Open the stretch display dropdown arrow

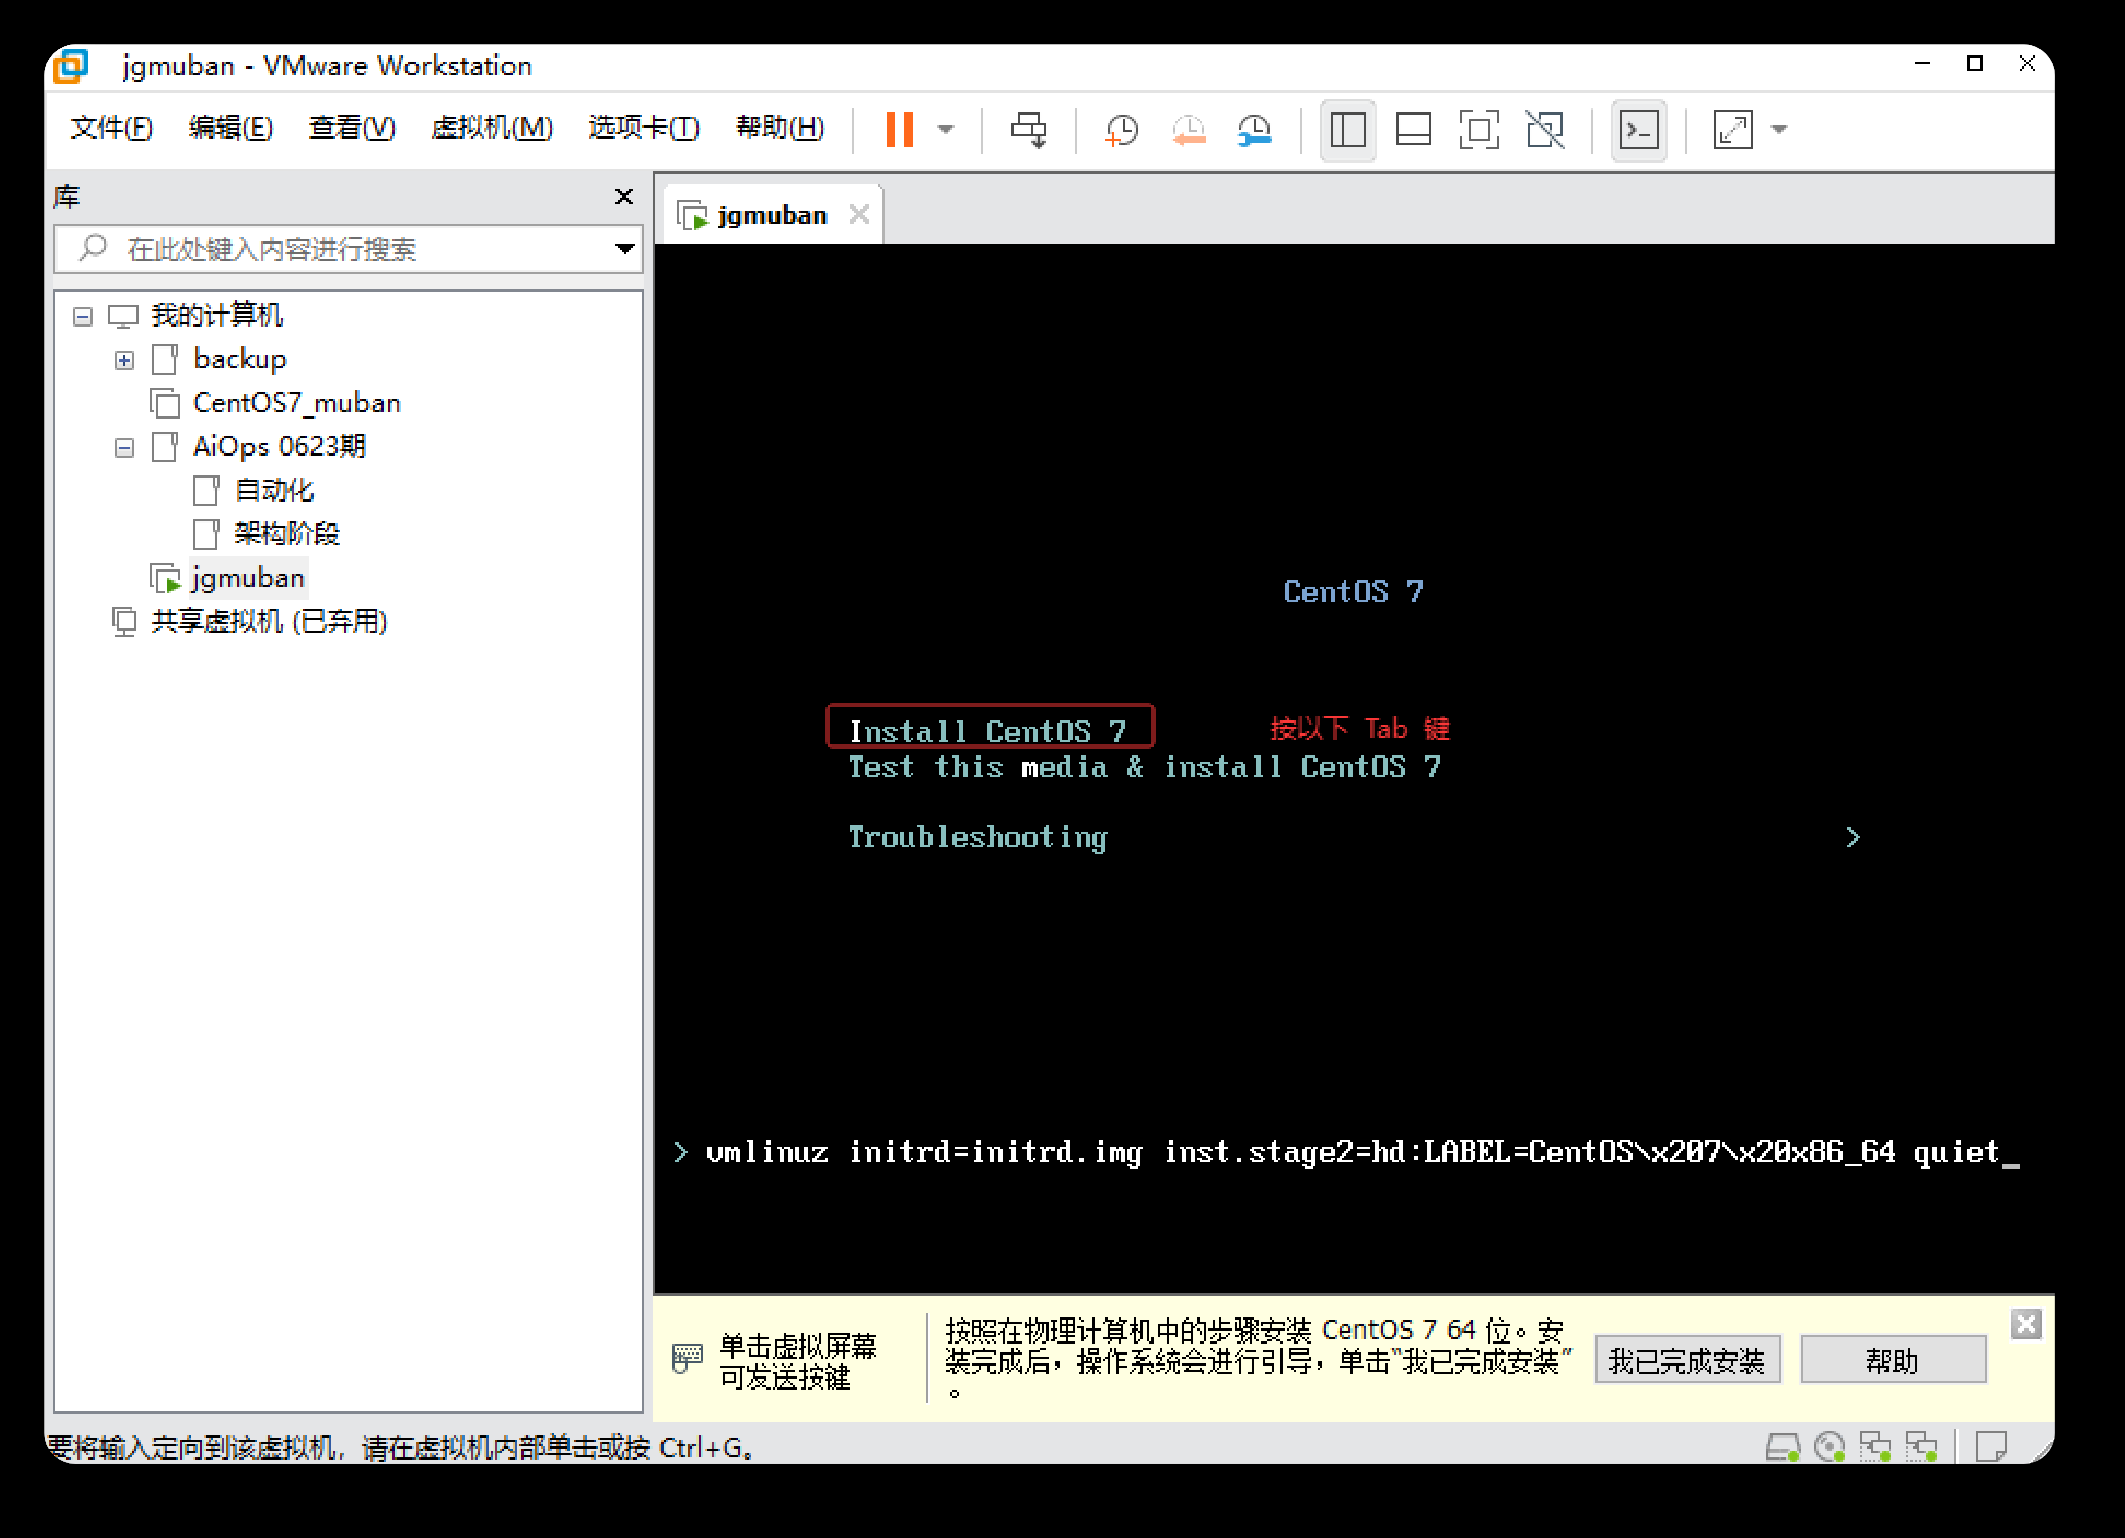1779,129
